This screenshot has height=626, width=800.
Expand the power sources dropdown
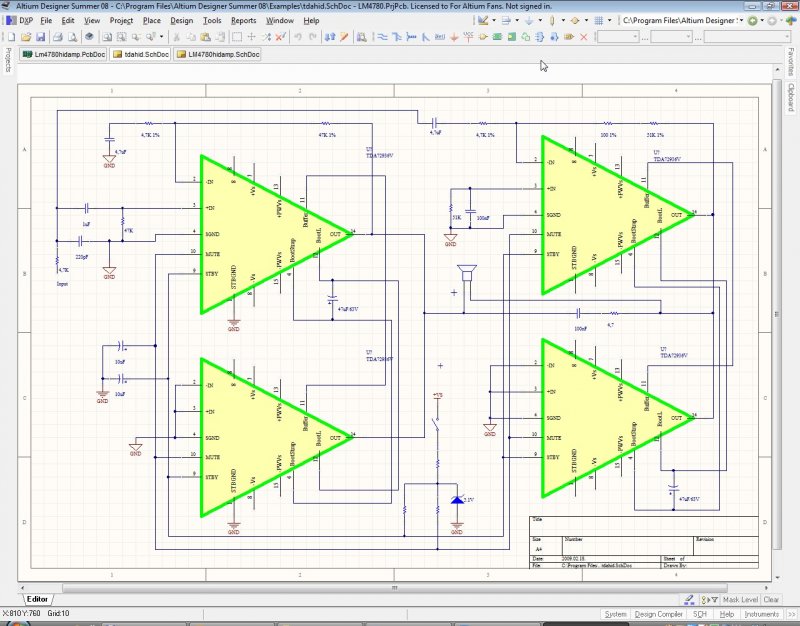tap(540, 20)
